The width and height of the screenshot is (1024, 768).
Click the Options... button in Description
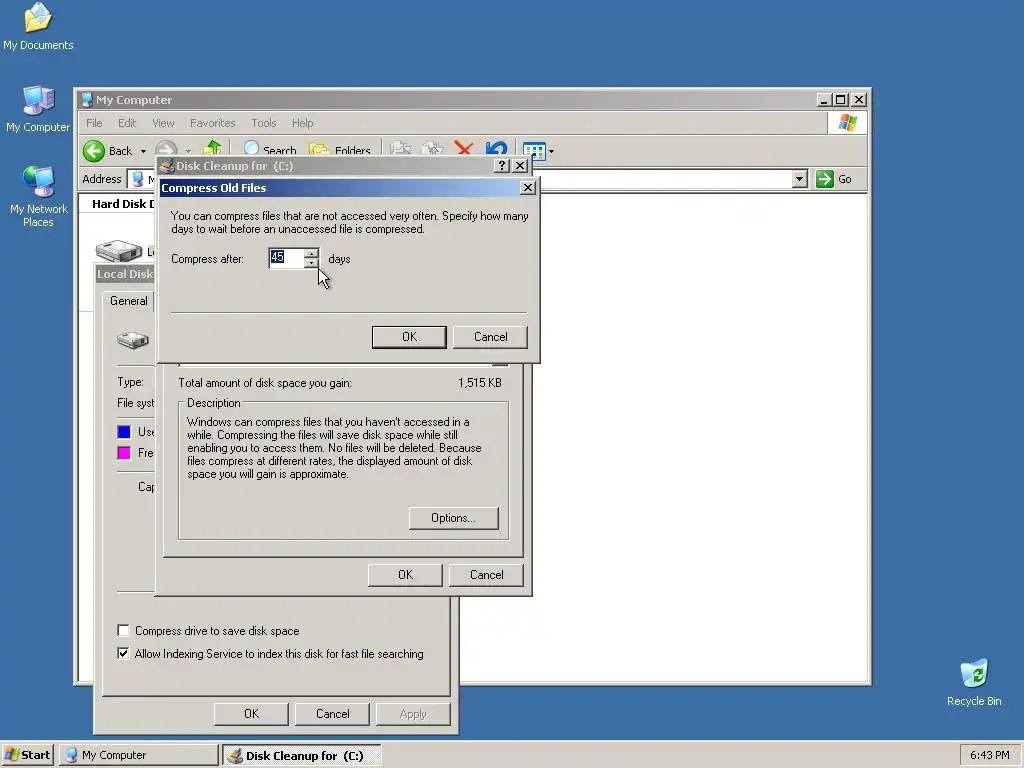(453, 518)
